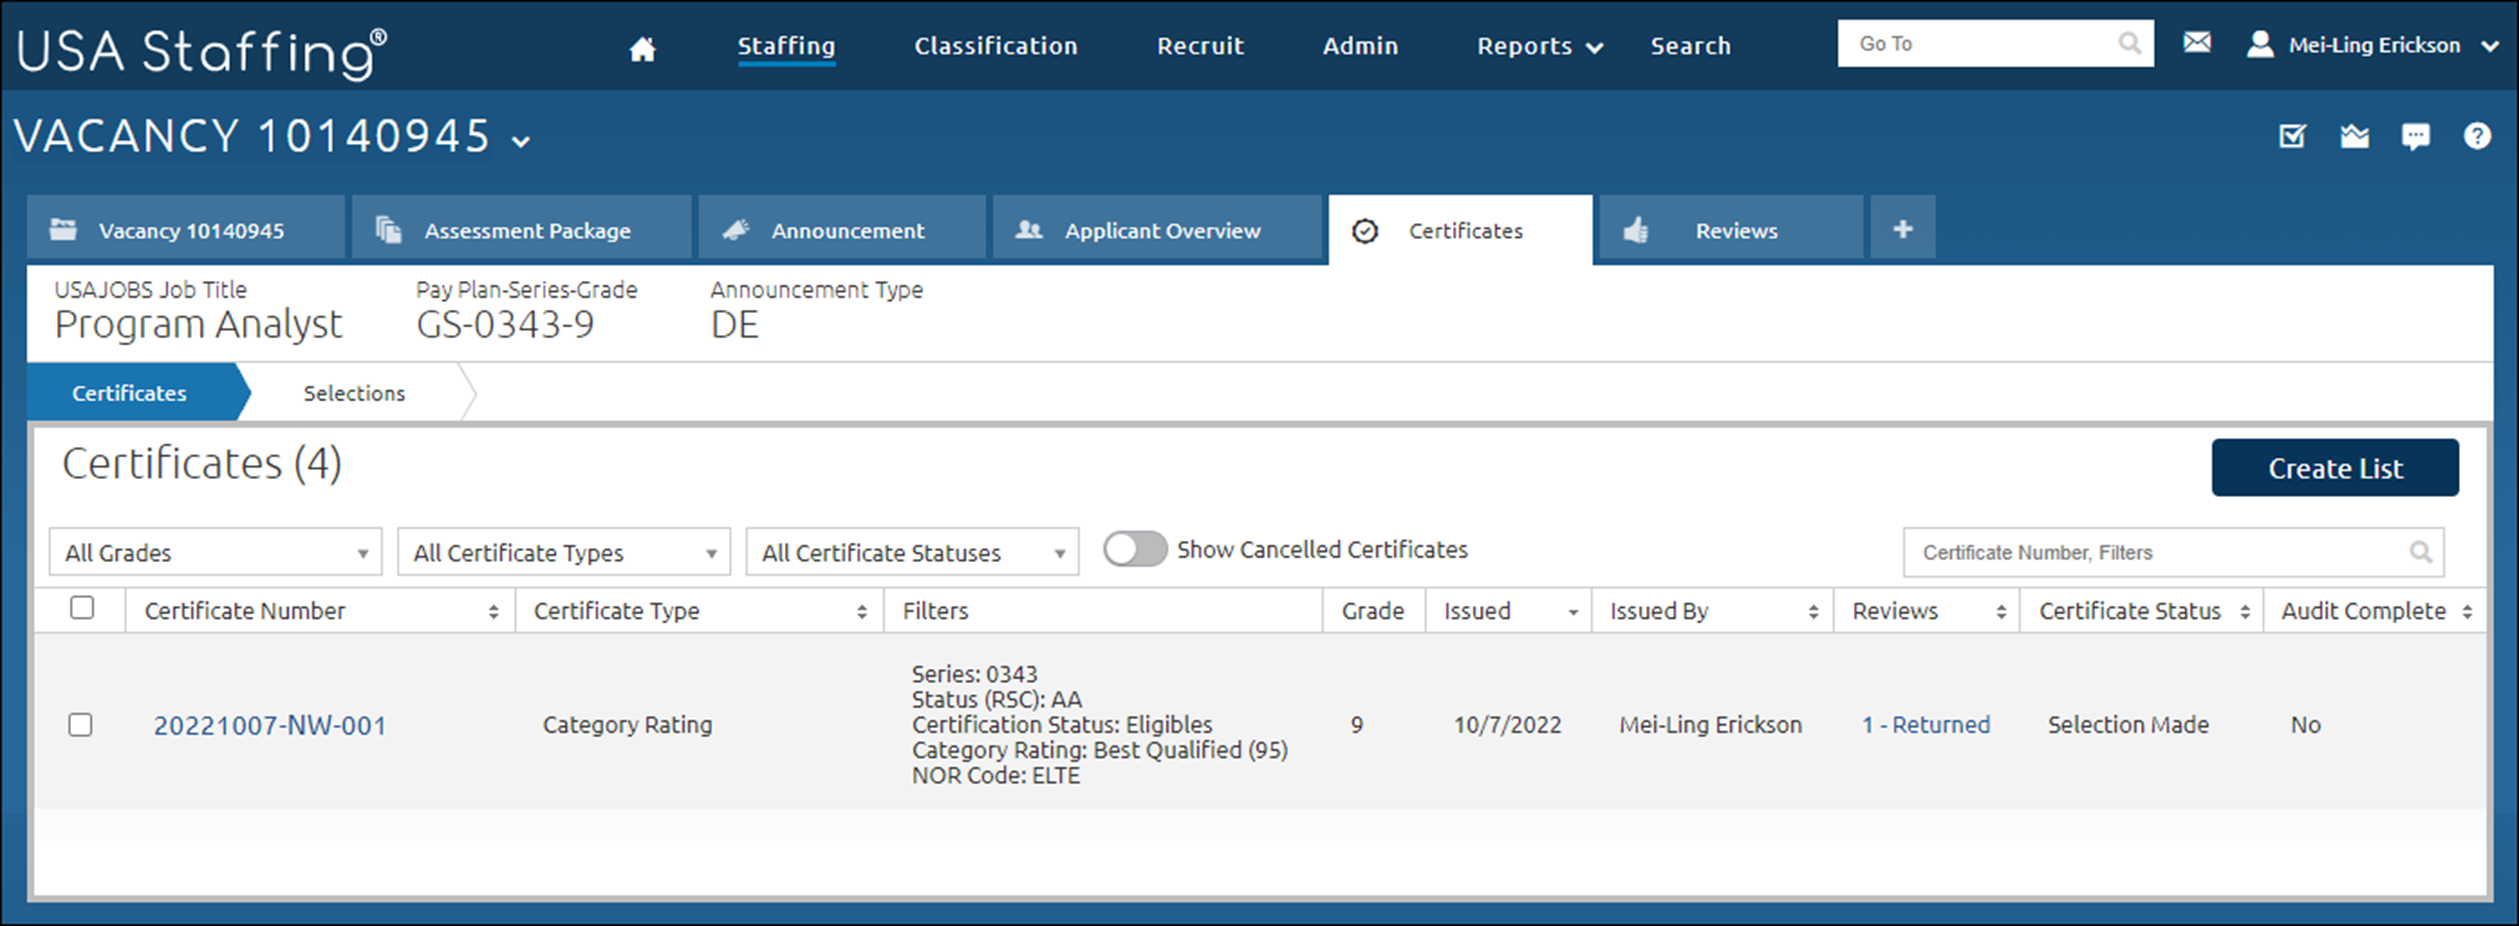Open the 1 - Returned reviews link
This screenshot has height=926, width=2519.
pos(1925,724)
